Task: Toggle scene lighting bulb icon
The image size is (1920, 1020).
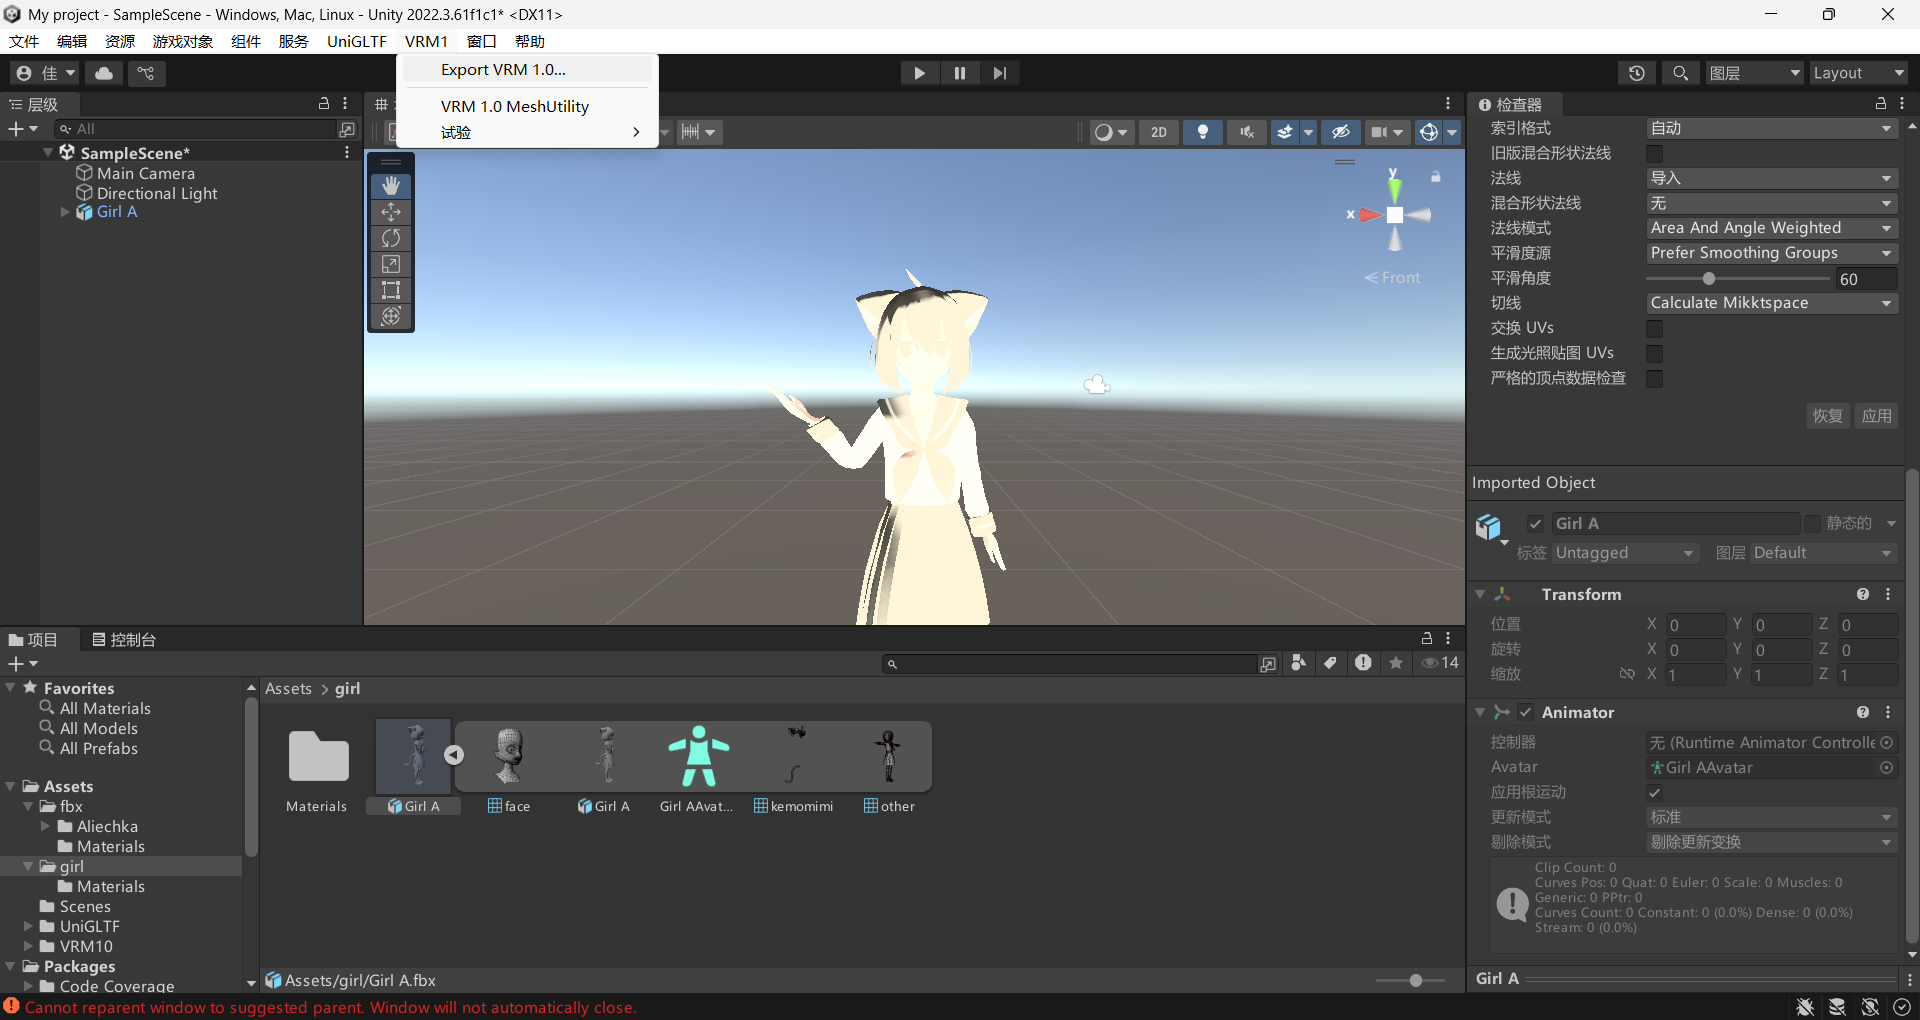Action: pyautogui.click(x=1203, y=132)
